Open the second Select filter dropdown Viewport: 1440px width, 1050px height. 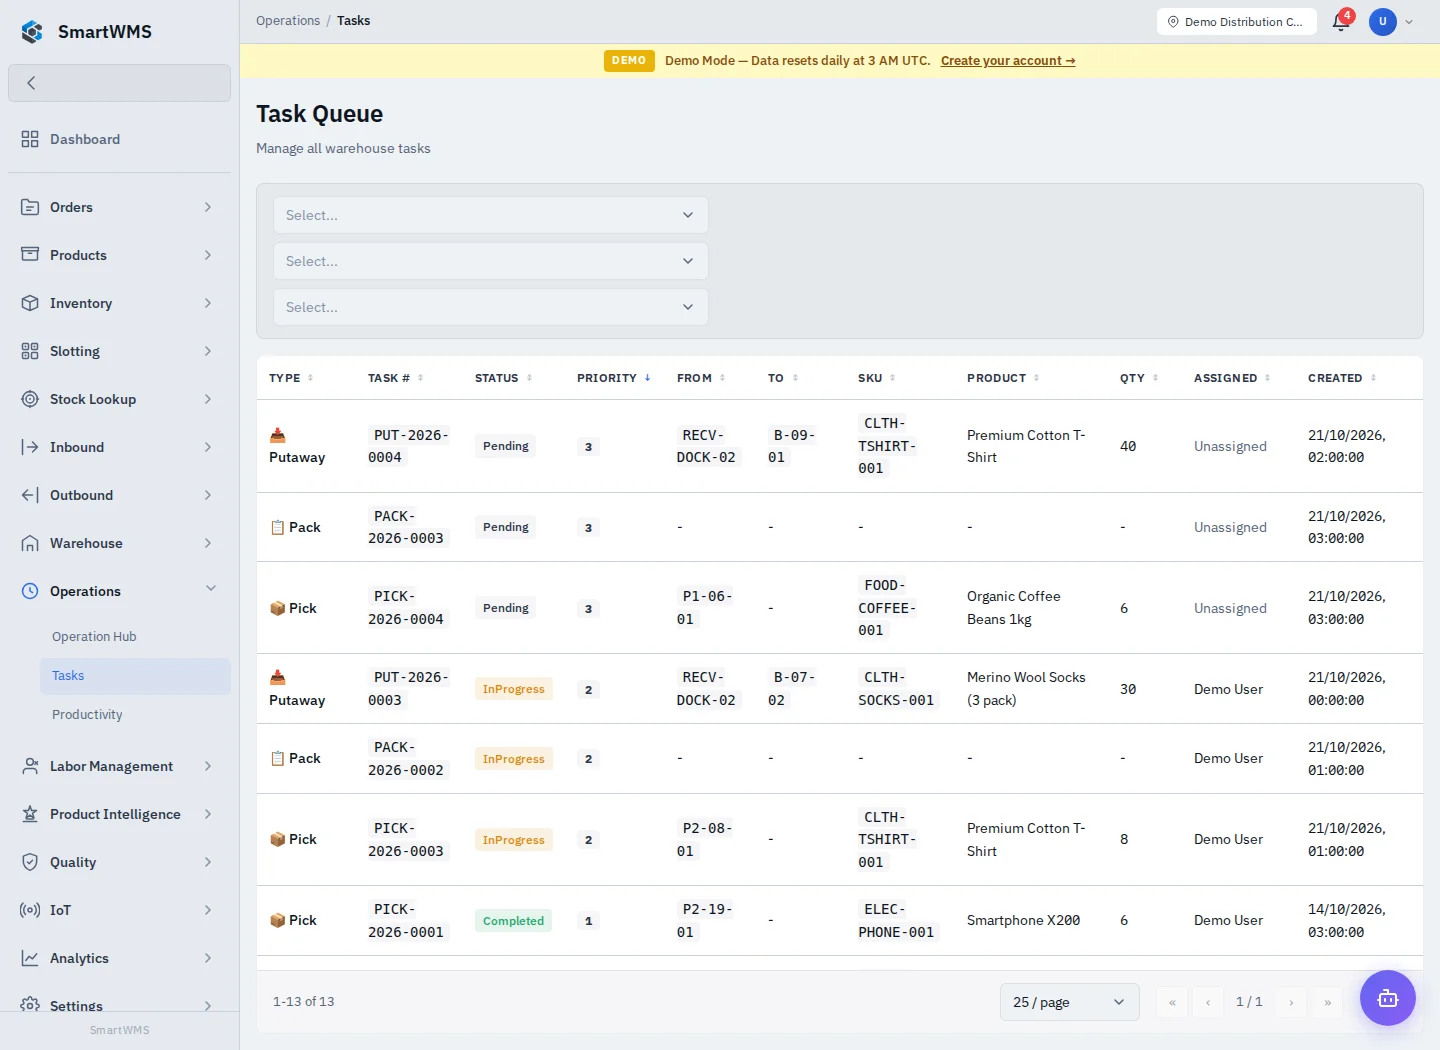point(490,261)
